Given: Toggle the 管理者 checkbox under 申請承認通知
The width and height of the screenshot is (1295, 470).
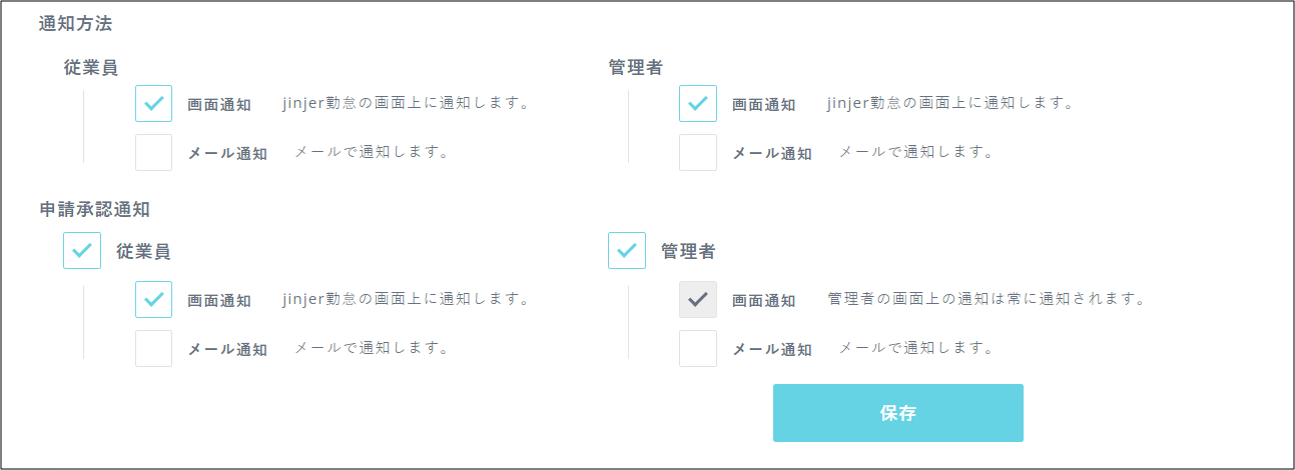Looking at the screenshot, I should pos(626,250).
